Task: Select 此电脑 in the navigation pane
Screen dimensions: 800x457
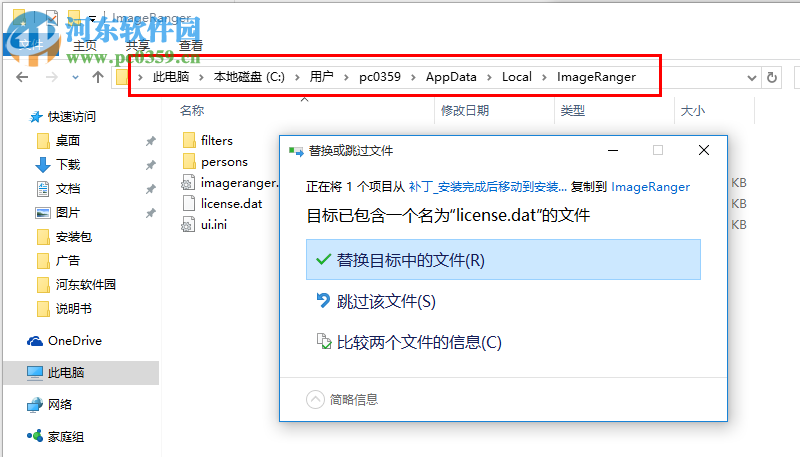Action: [x=66, y=373]
